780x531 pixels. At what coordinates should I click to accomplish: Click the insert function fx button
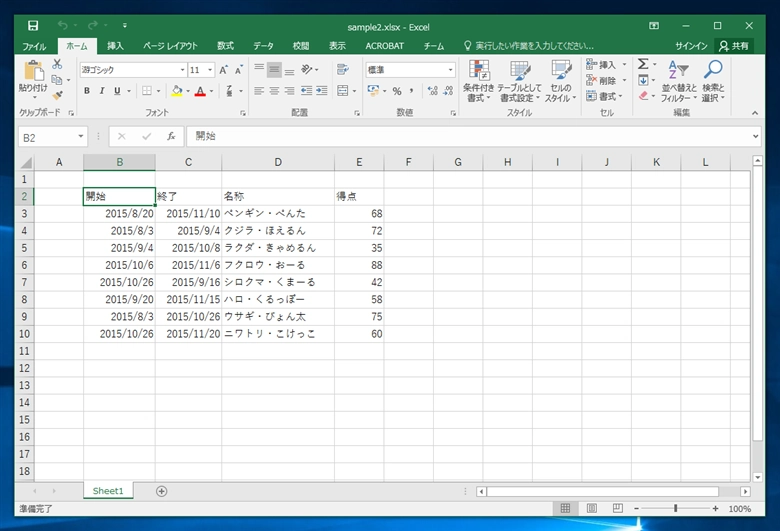[171, 136]
